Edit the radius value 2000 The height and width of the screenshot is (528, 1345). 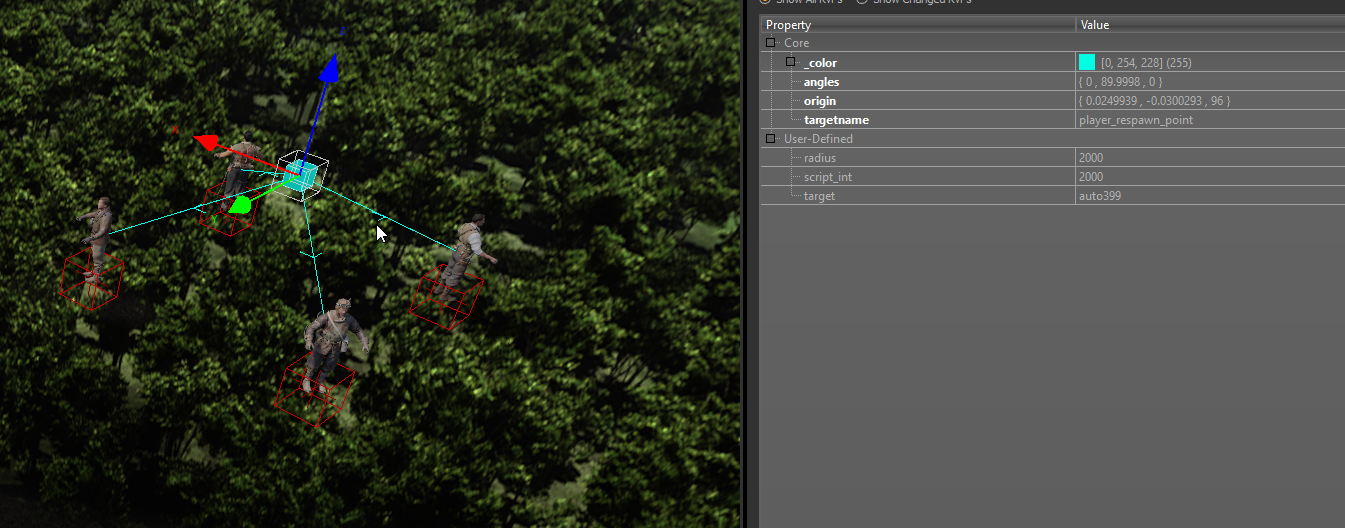[x=1091, y=158]
